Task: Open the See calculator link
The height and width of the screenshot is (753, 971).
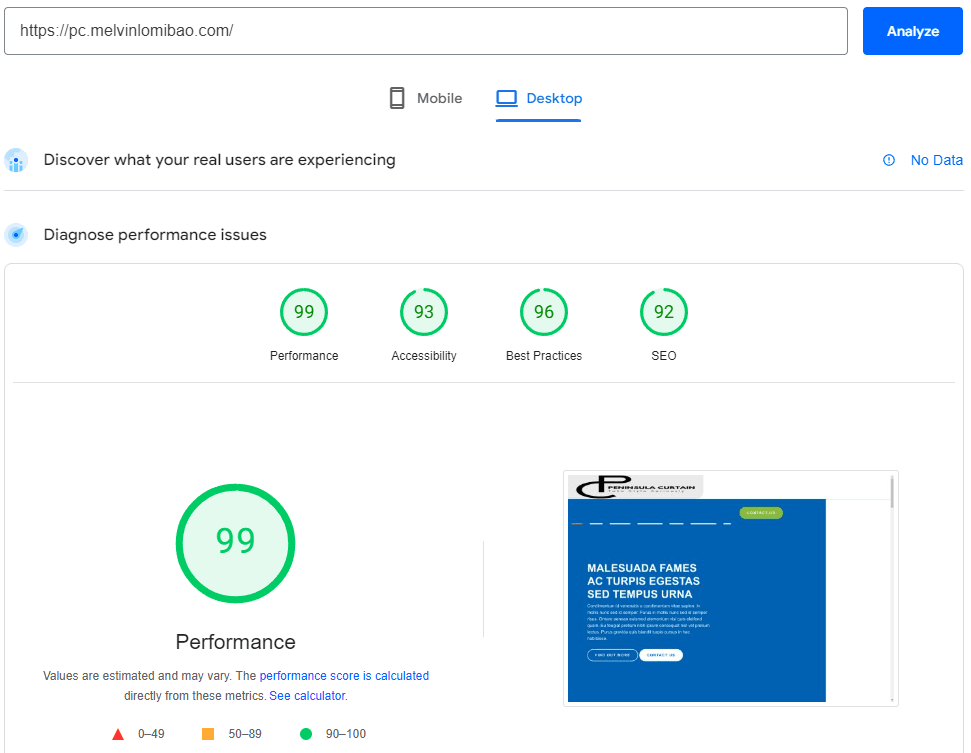Action: click(x=307, y=696)
